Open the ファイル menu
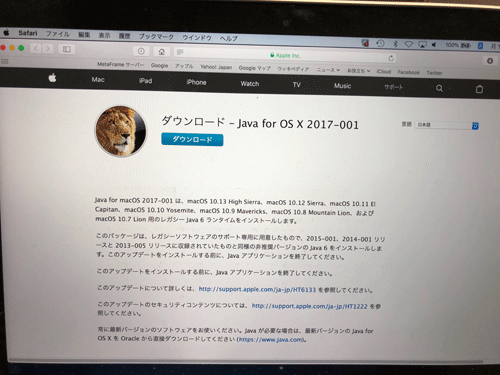500x375 pixels. click(58, 34)
